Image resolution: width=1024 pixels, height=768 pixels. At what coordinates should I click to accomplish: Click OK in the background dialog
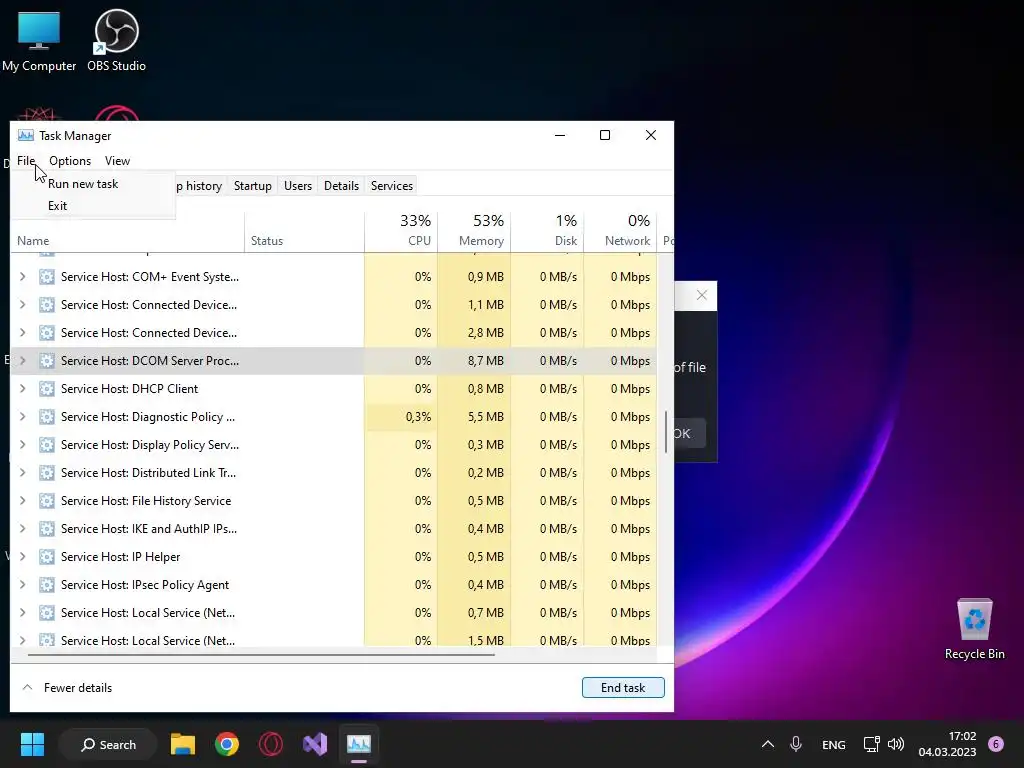(x=690, y=434)
